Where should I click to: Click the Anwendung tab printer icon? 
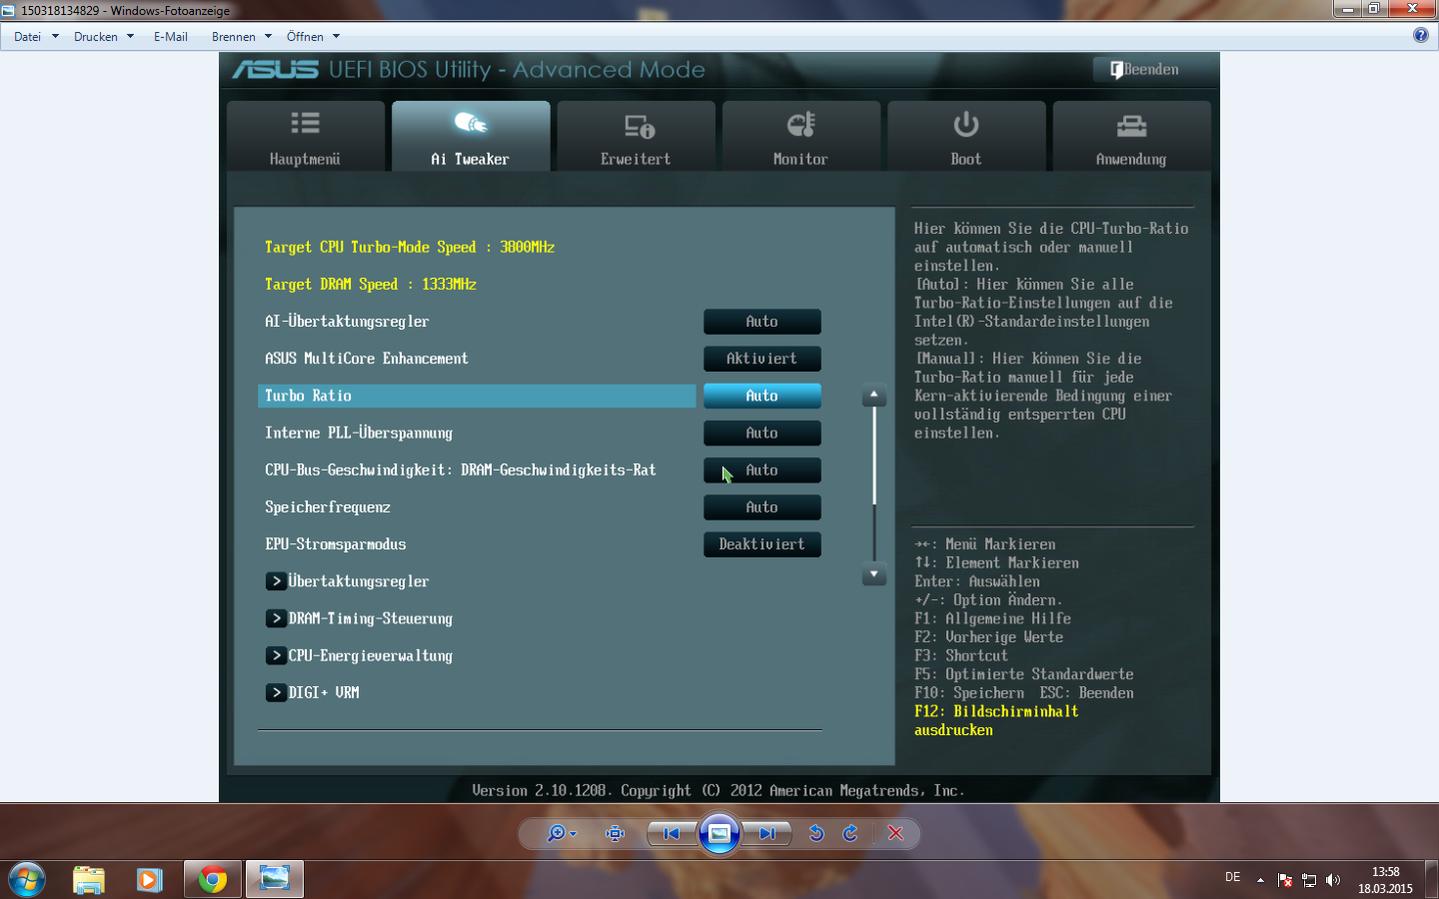click(x=1132, y=126)
